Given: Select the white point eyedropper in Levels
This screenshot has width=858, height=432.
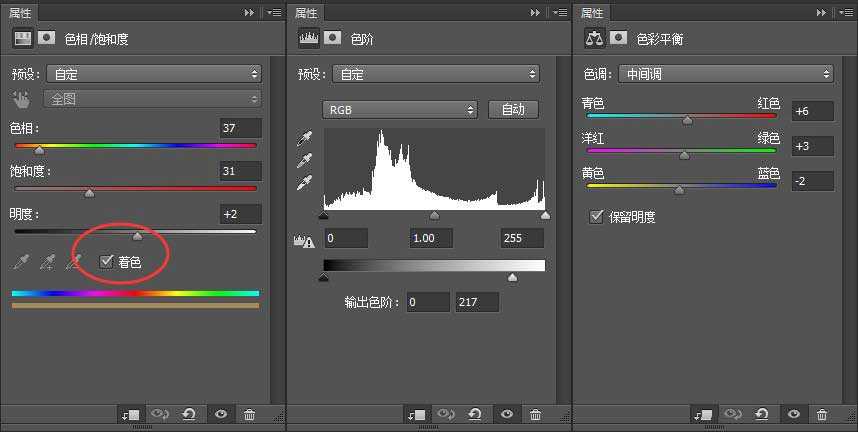Looking at the screenshot, I should pos(306,183).
